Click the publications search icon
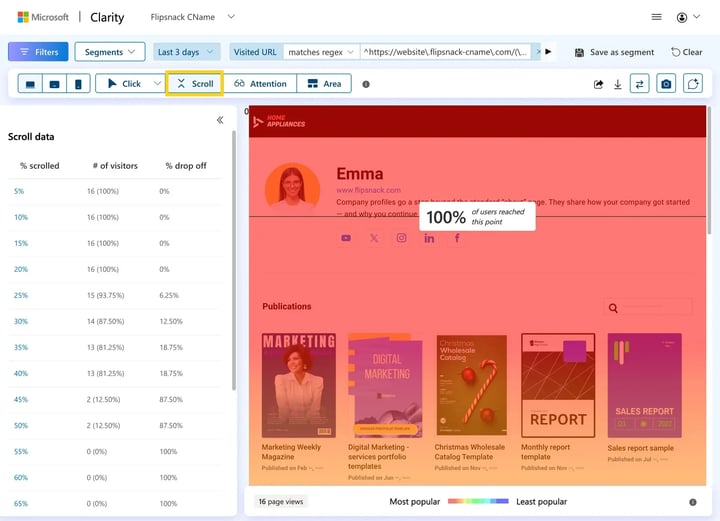Screen dimensions: 720x521 pyautogui.click(x=613, y=308)
